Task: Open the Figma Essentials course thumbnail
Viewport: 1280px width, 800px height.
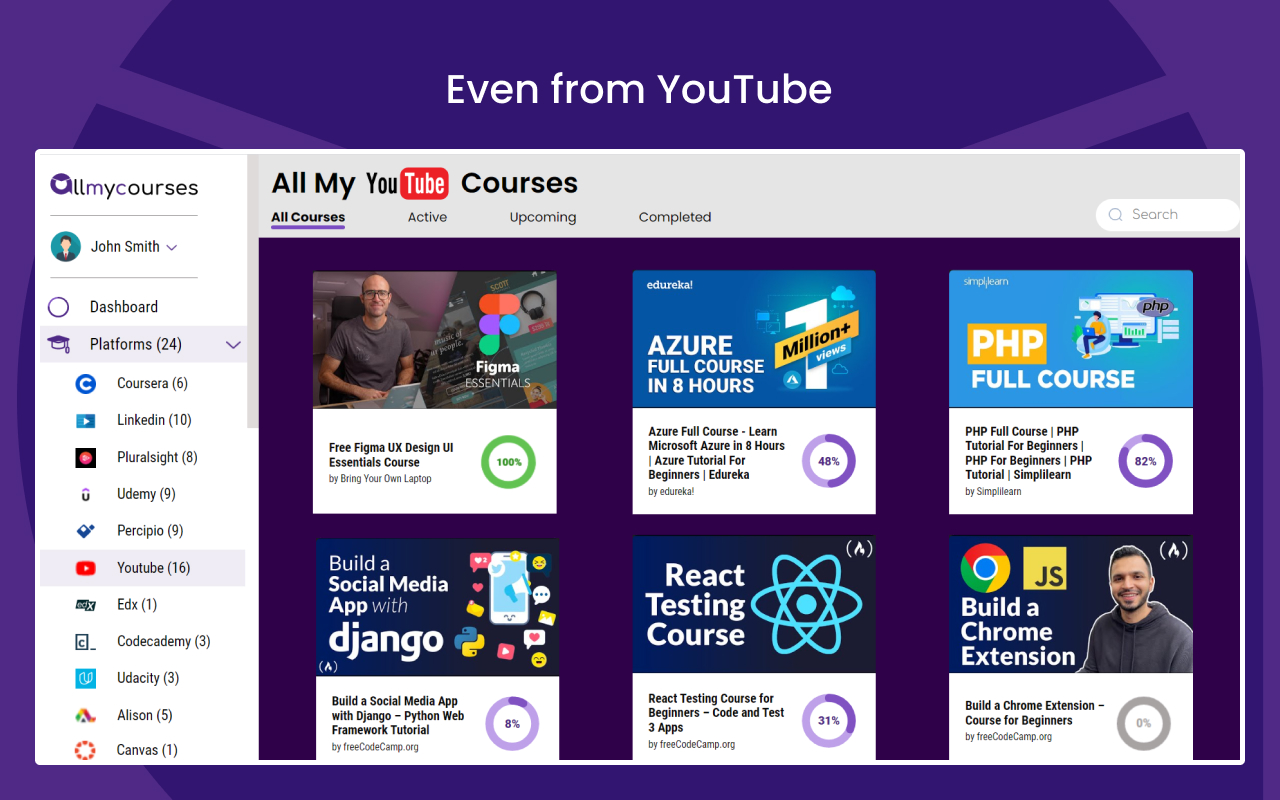Action: coord(434,338)
